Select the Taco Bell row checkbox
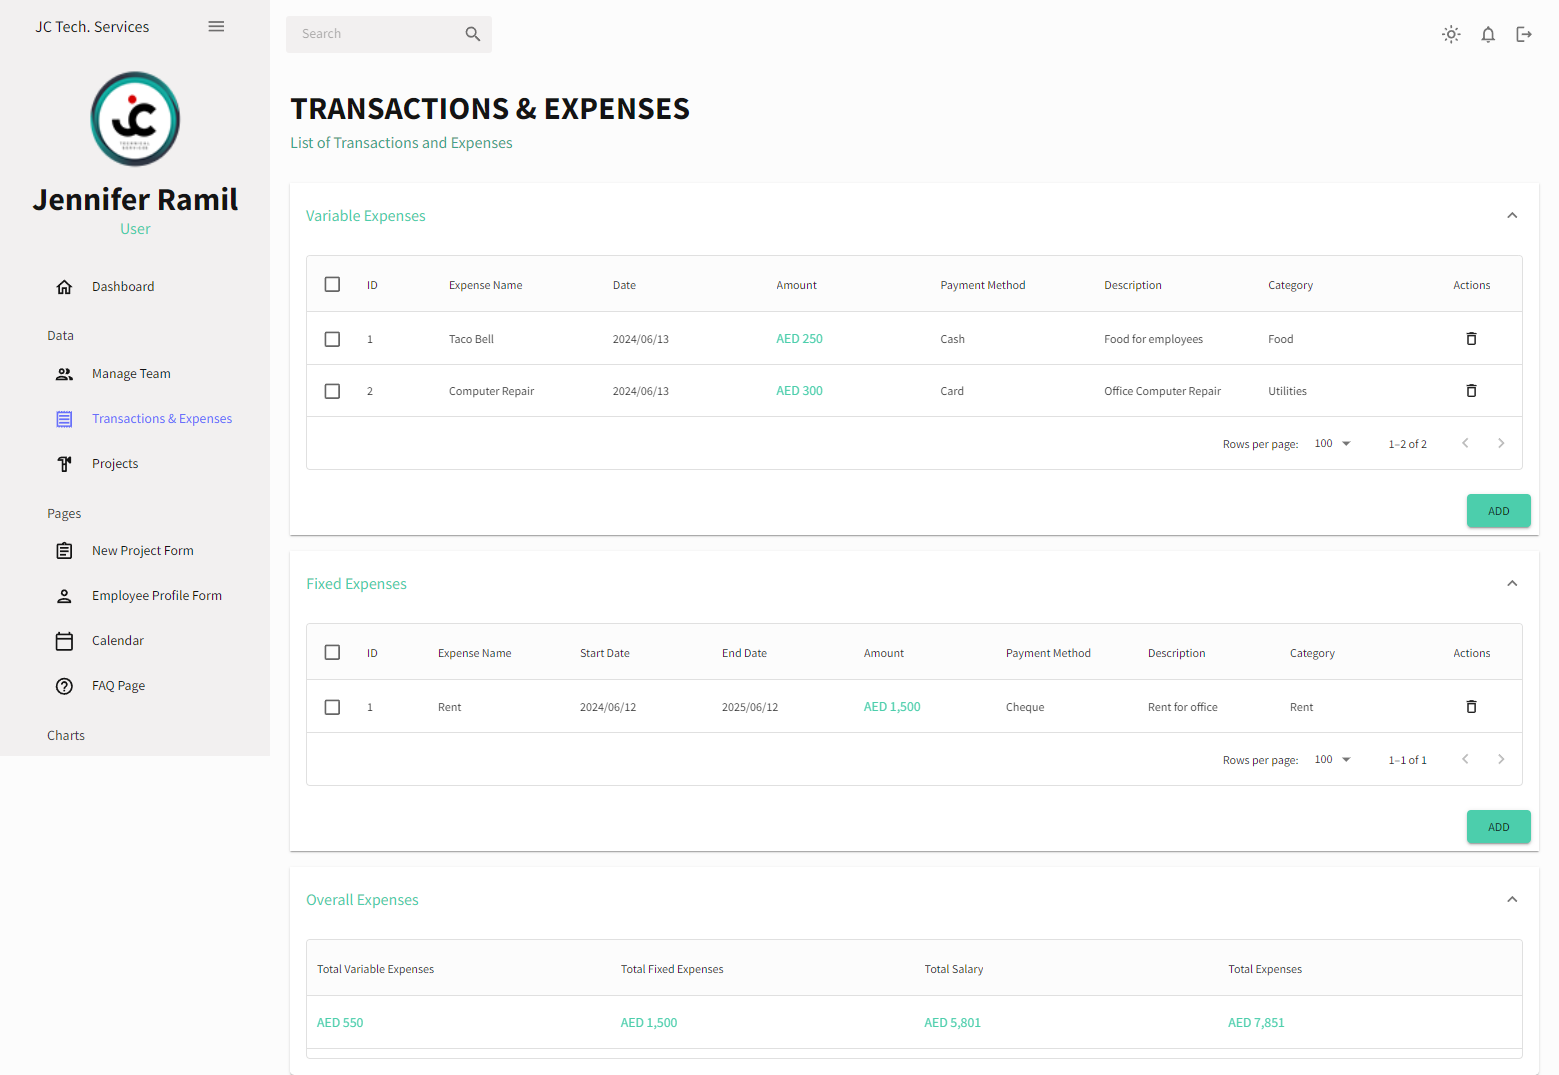The image size is (1559, 1075). (332, 339)
